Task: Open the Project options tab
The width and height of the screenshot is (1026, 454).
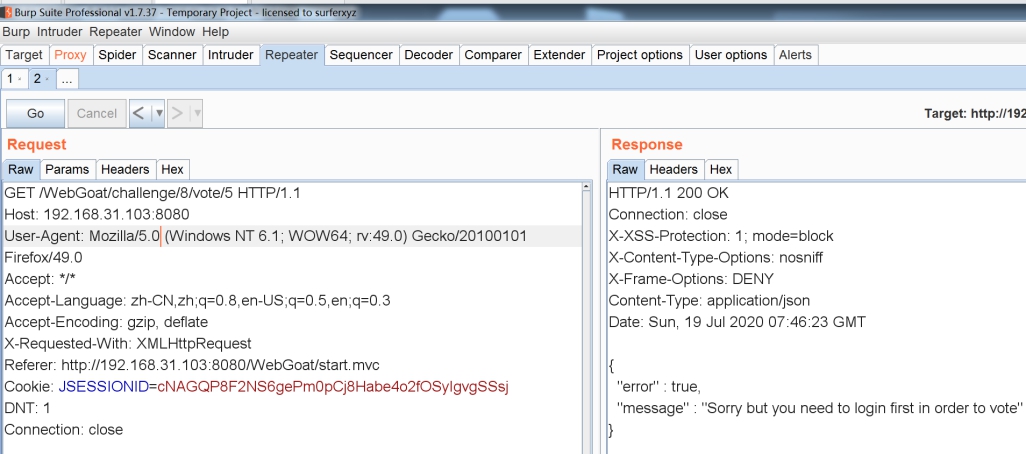Action: [x=640, y=55]
